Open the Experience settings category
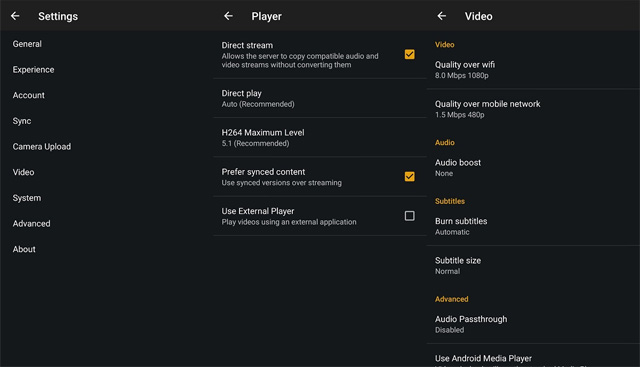640x367 pixels. click(33, 70)
